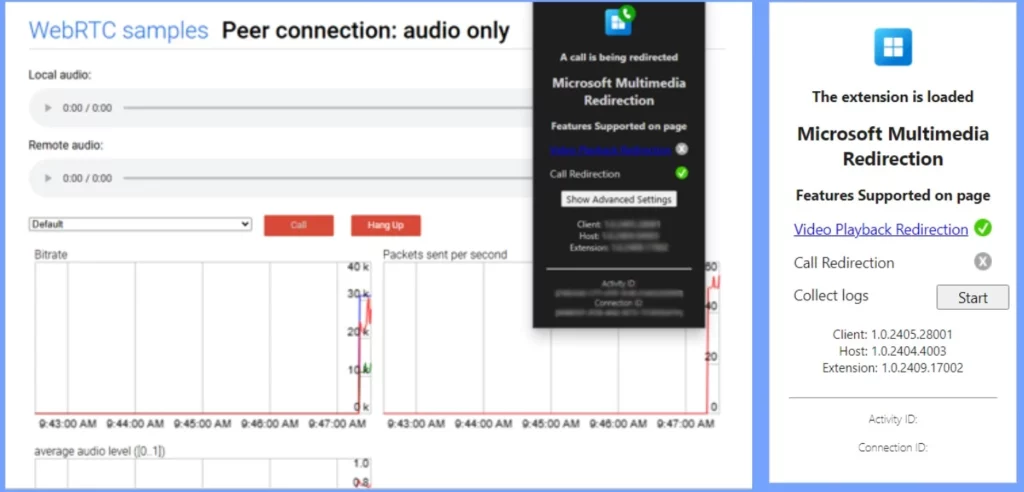The height and width of the screenshot is (492, 1024).
Task: Open Video Playback Redirection link in white panel
Action: coord(880,229)
